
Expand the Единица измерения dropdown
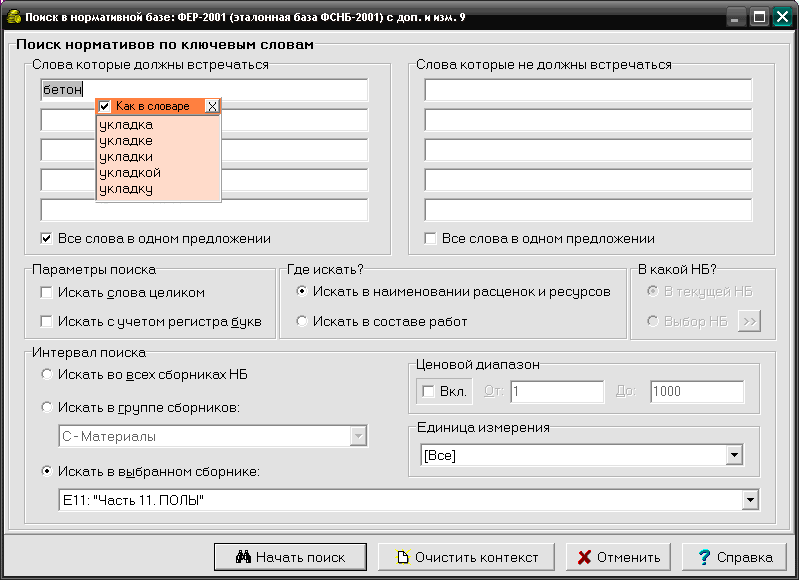[734, 456]
